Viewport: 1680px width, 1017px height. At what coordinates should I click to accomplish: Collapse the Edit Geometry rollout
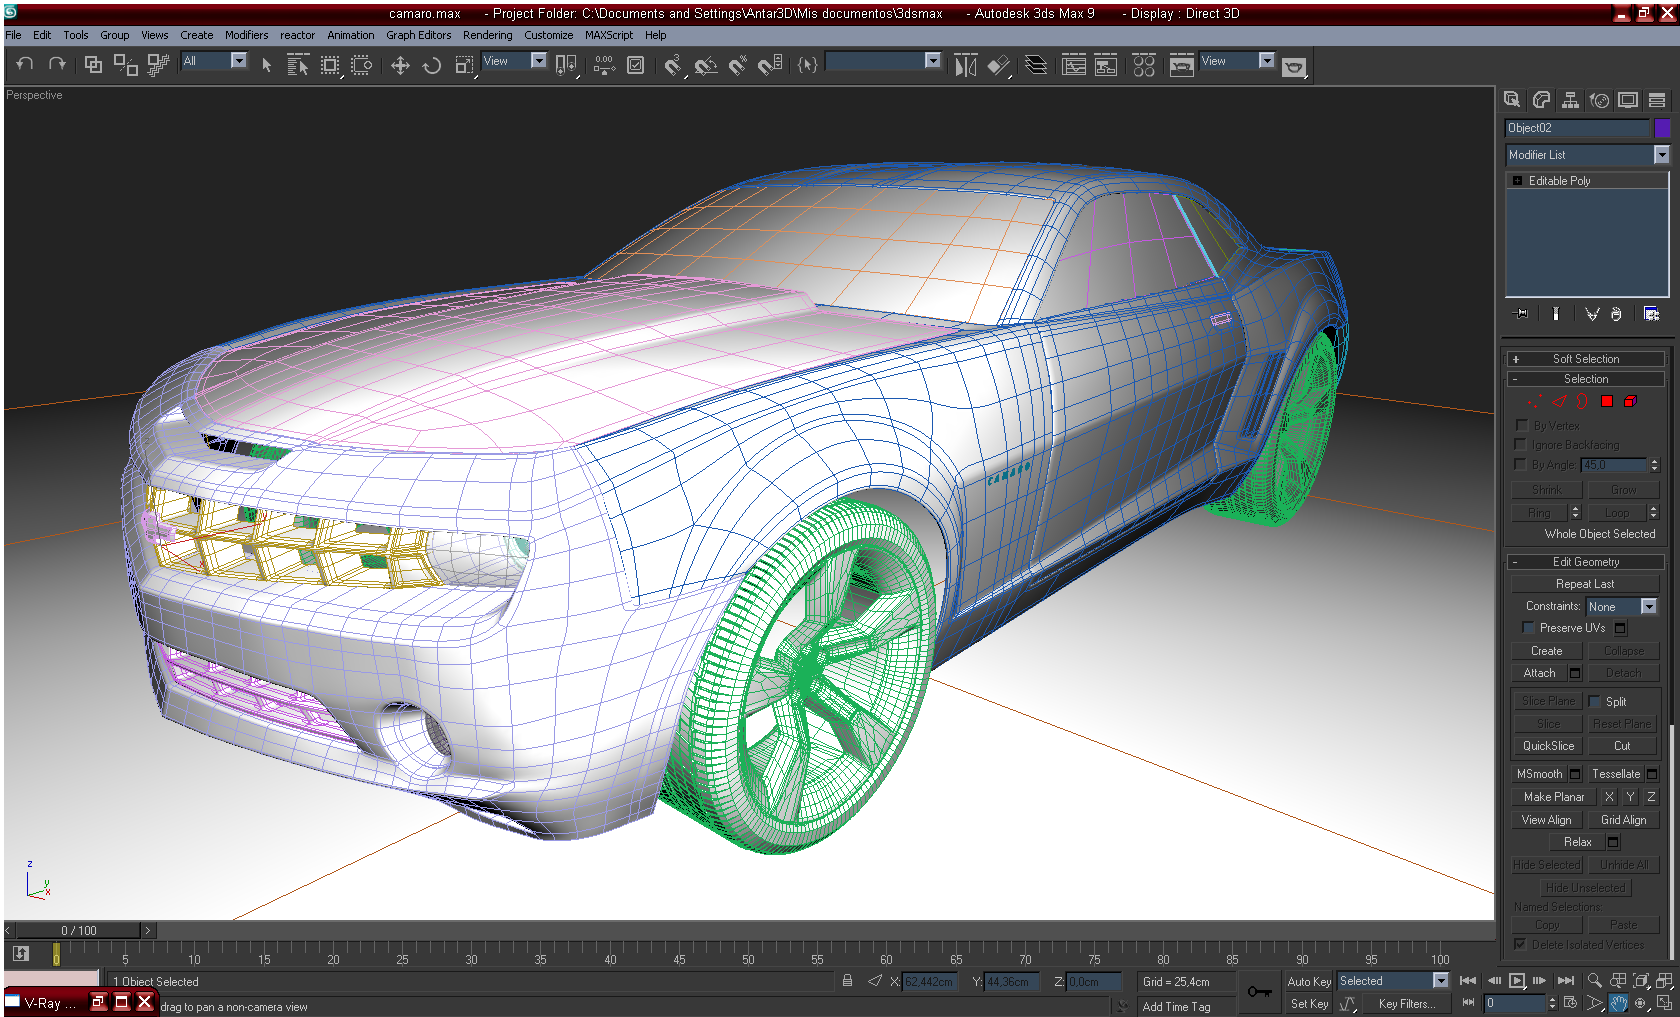pos(1586,562)
